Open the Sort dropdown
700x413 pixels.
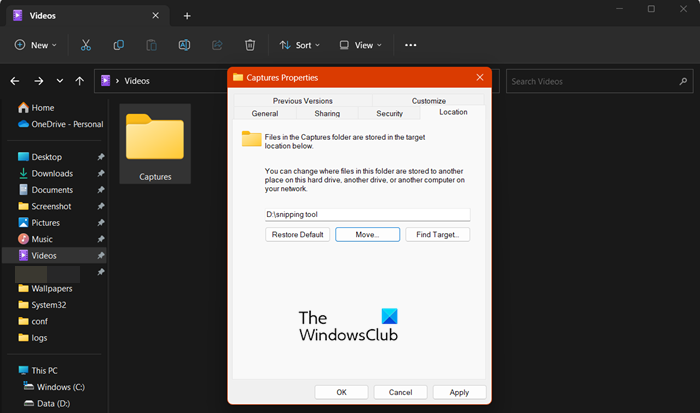coord(300,45)
